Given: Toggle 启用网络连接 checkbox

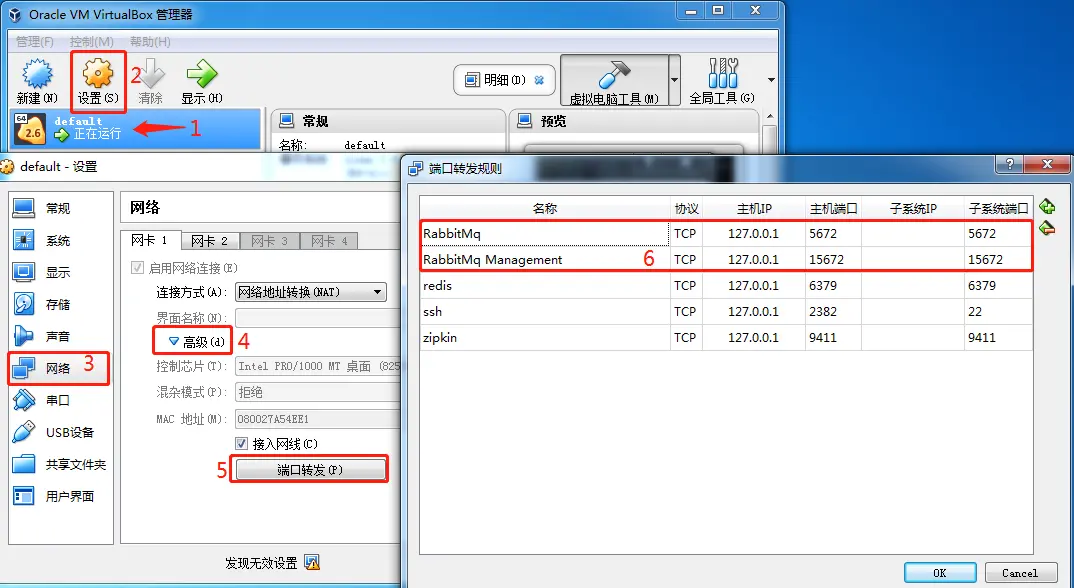Looking at the screenshot, I should pyautogui.click(x=138, y=268).
